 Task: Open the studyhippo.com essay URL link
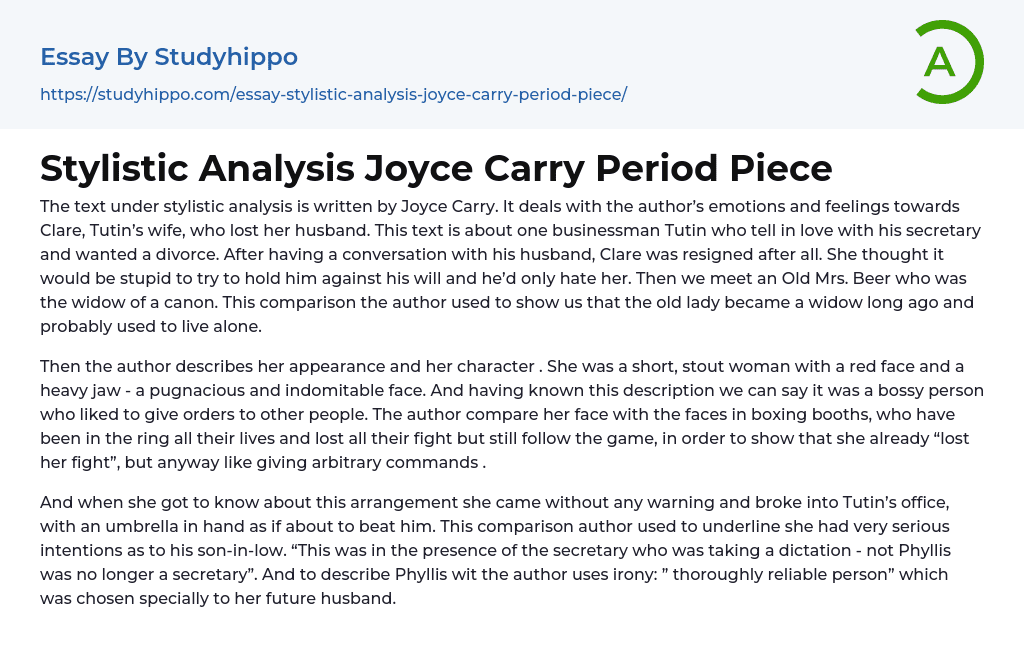click(x=333, y=95)
